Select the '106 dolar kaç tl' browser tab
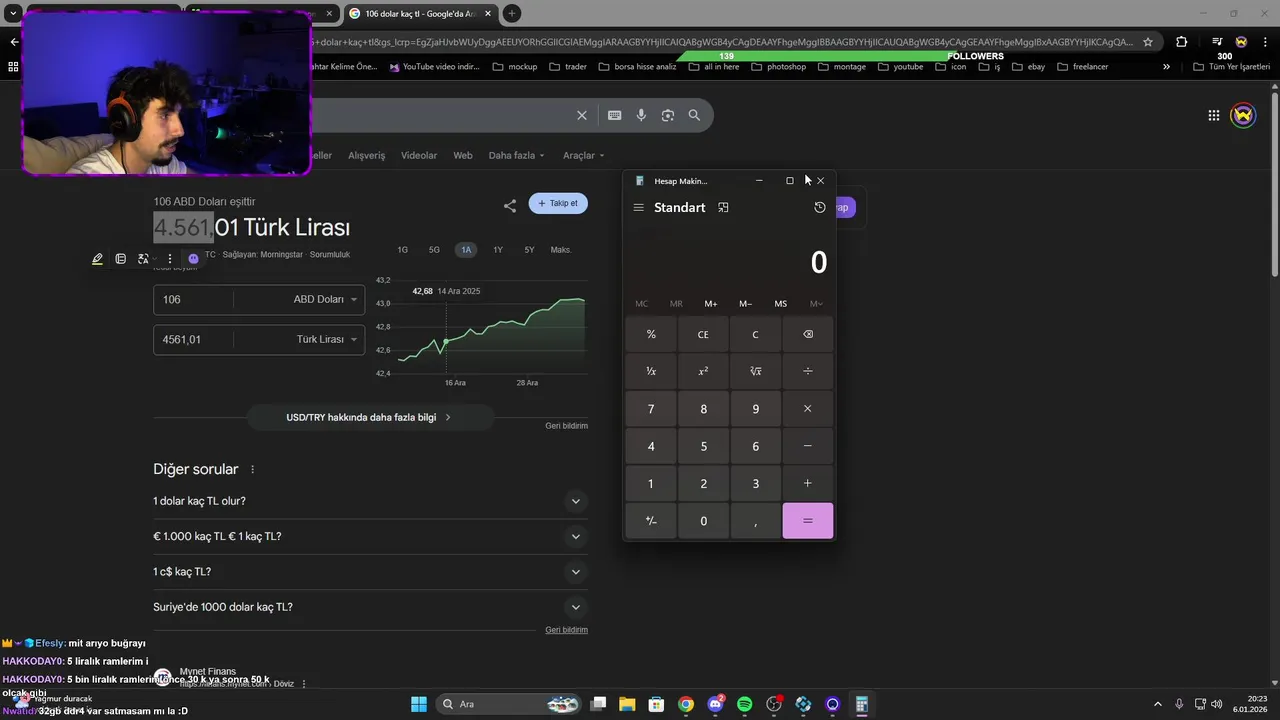 420,13
